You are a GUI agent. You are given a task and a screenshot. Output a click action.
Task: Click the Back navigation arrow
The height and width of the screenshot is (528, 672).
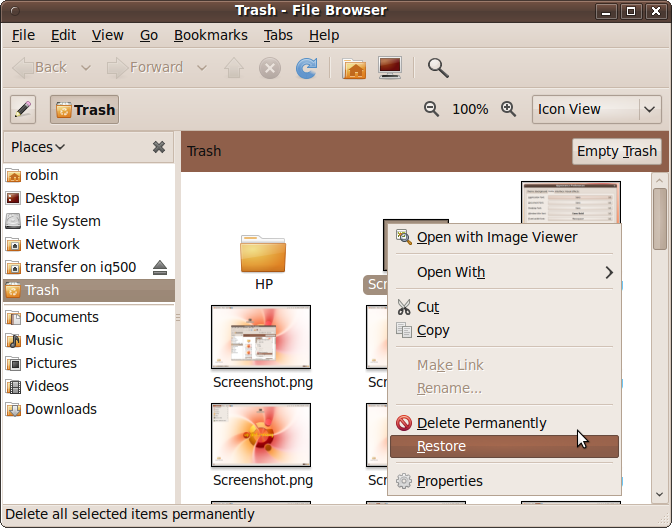point(39,68)
